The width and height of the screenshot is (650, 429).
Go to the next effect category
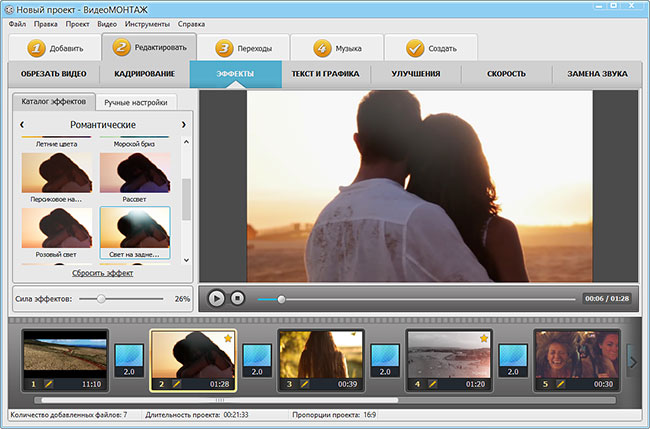click(x=183, y=125)
